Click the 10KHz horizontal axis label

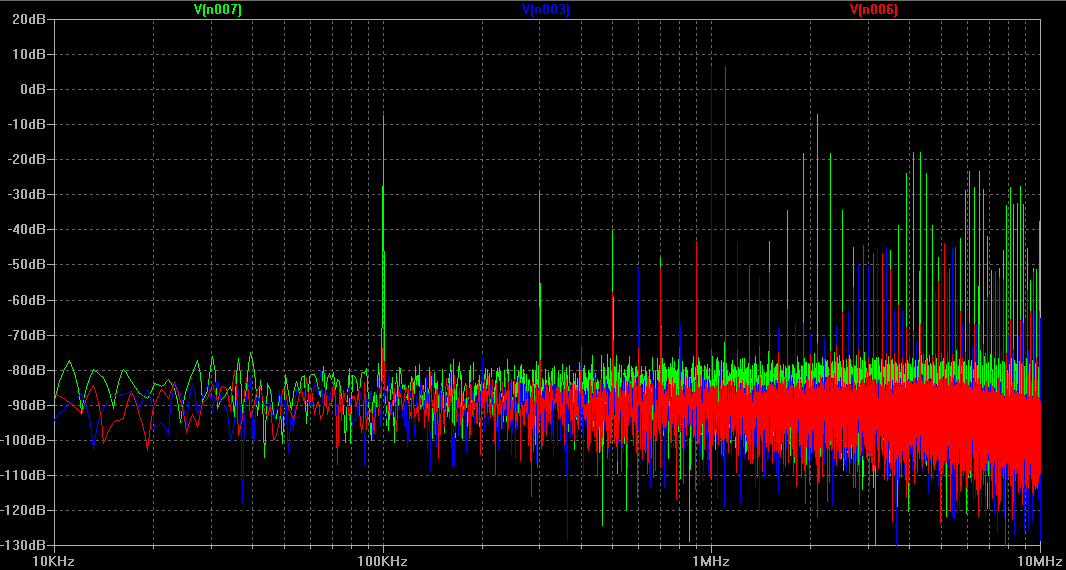[x=54, y=560]
